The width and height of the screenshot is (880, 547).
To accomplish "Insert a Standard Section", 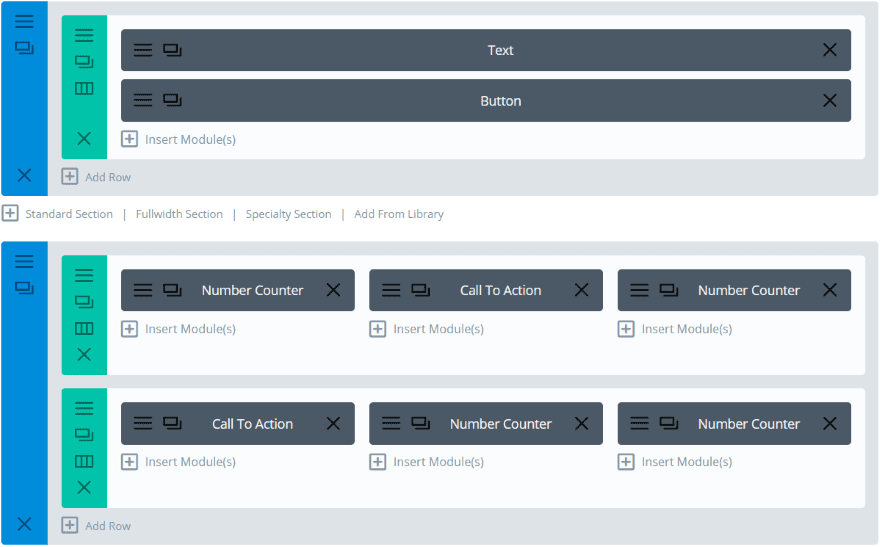I will [58, 214].
